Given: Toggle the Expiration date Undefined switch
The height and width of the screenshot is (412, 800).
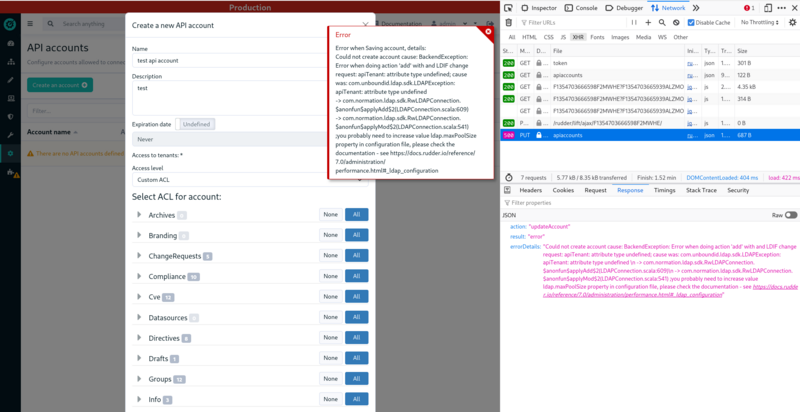Looking at the screenshot, I should (196, 124).
